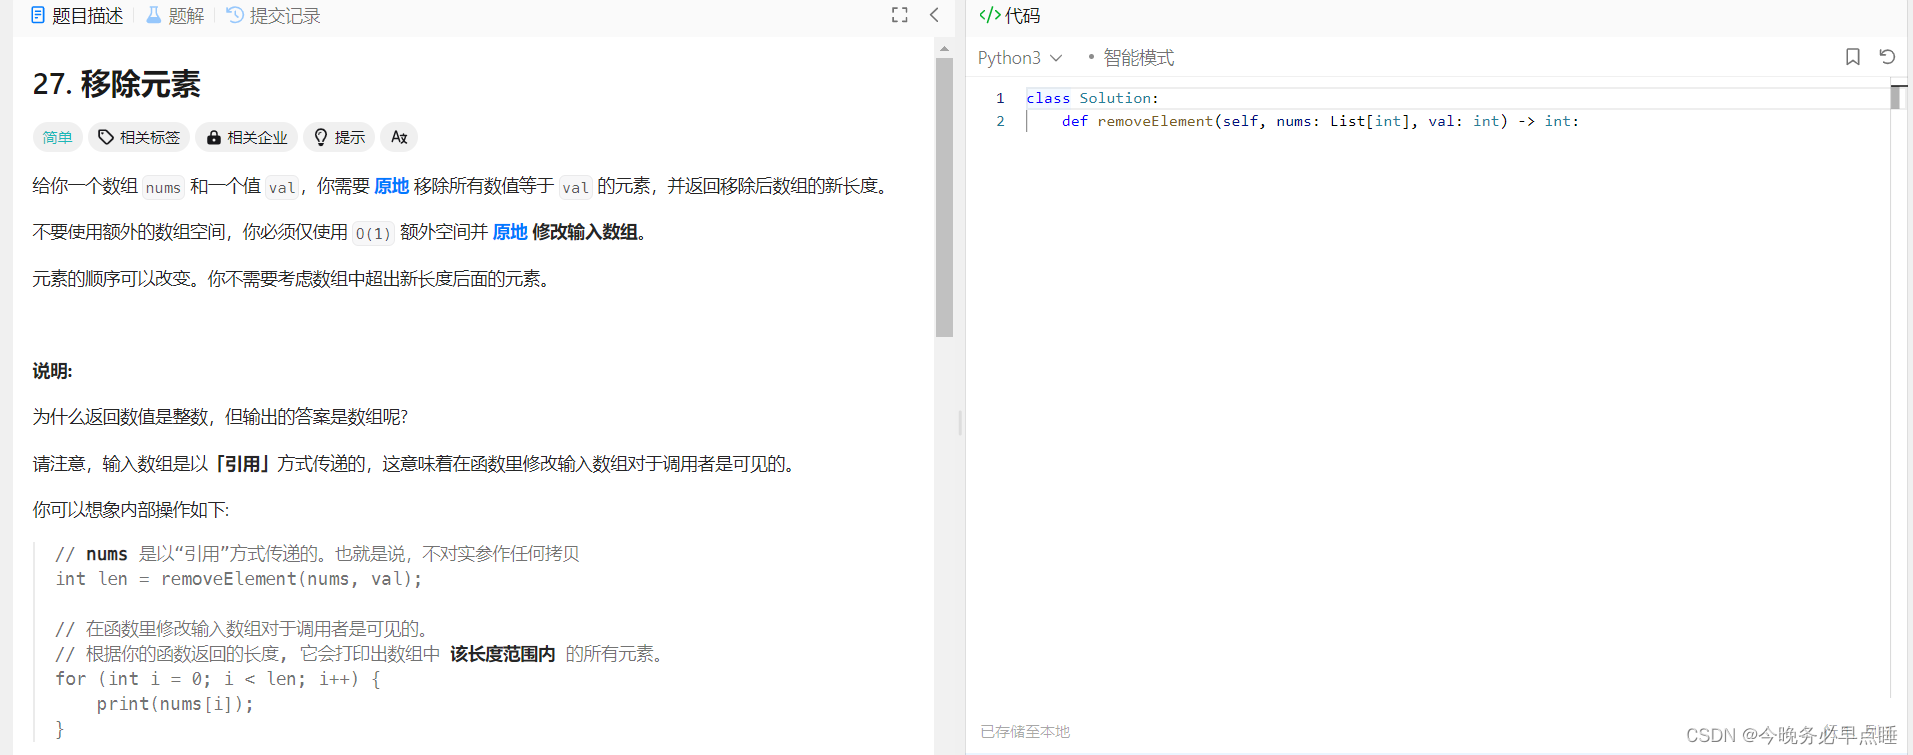Follow the first 原地 link
1913x755 pixels.
tap(391, 186)
